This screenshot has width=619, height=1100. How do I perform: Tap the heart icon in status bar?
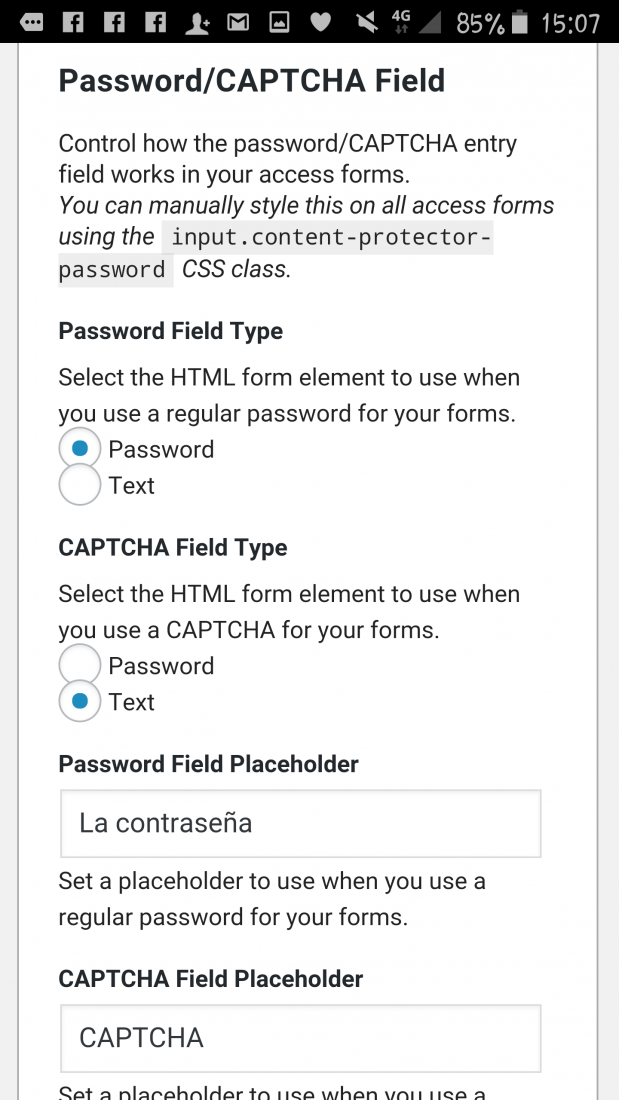(321, 23)
